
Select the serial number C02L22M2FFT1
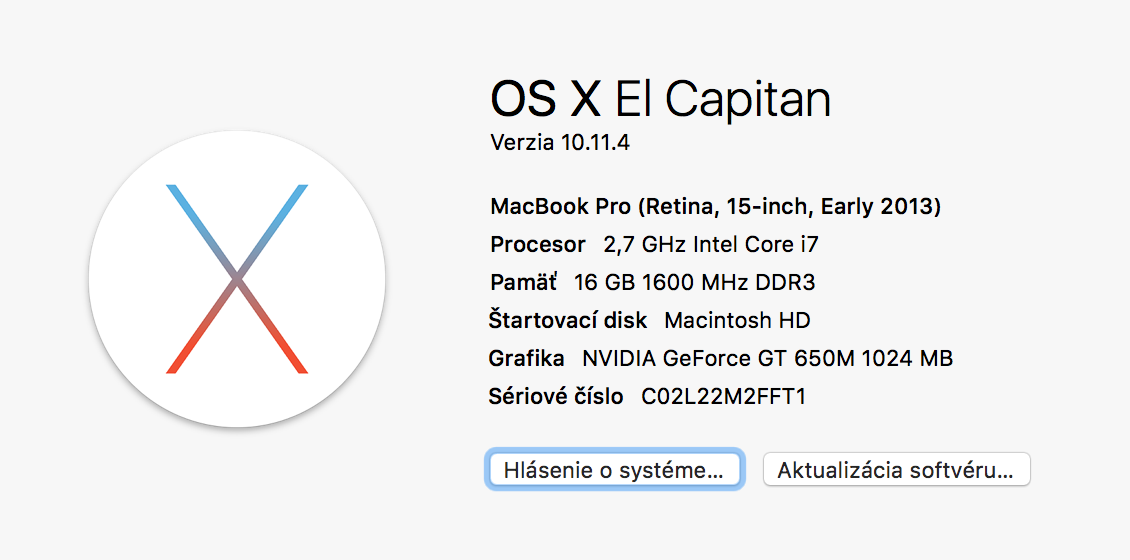tap(723, 396)
